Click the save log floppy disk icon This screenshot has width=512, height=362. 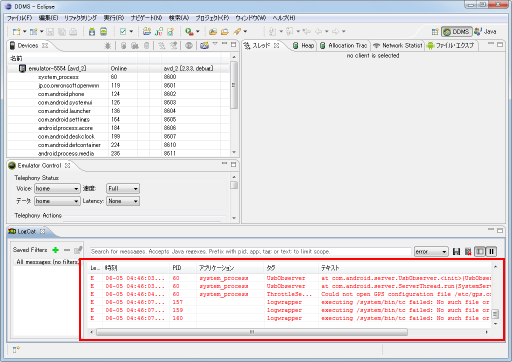click(x=456, y=251)
